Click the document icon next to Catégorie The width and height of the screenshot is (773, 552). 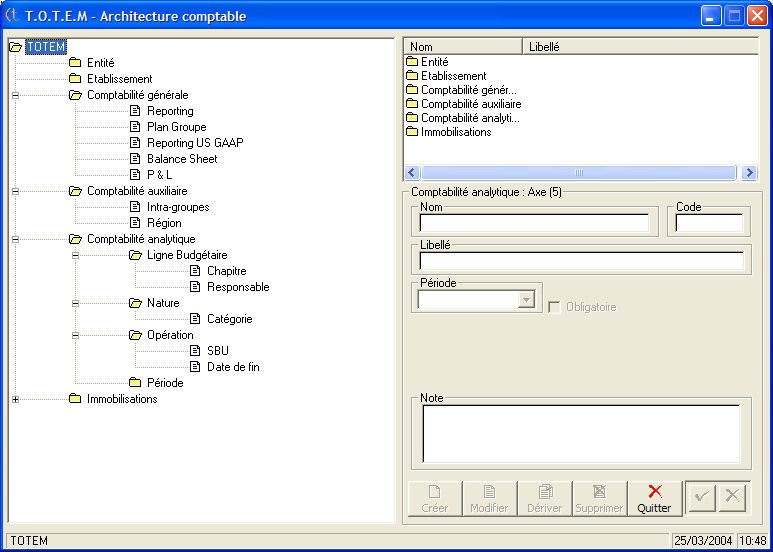[x=195, y=319]
